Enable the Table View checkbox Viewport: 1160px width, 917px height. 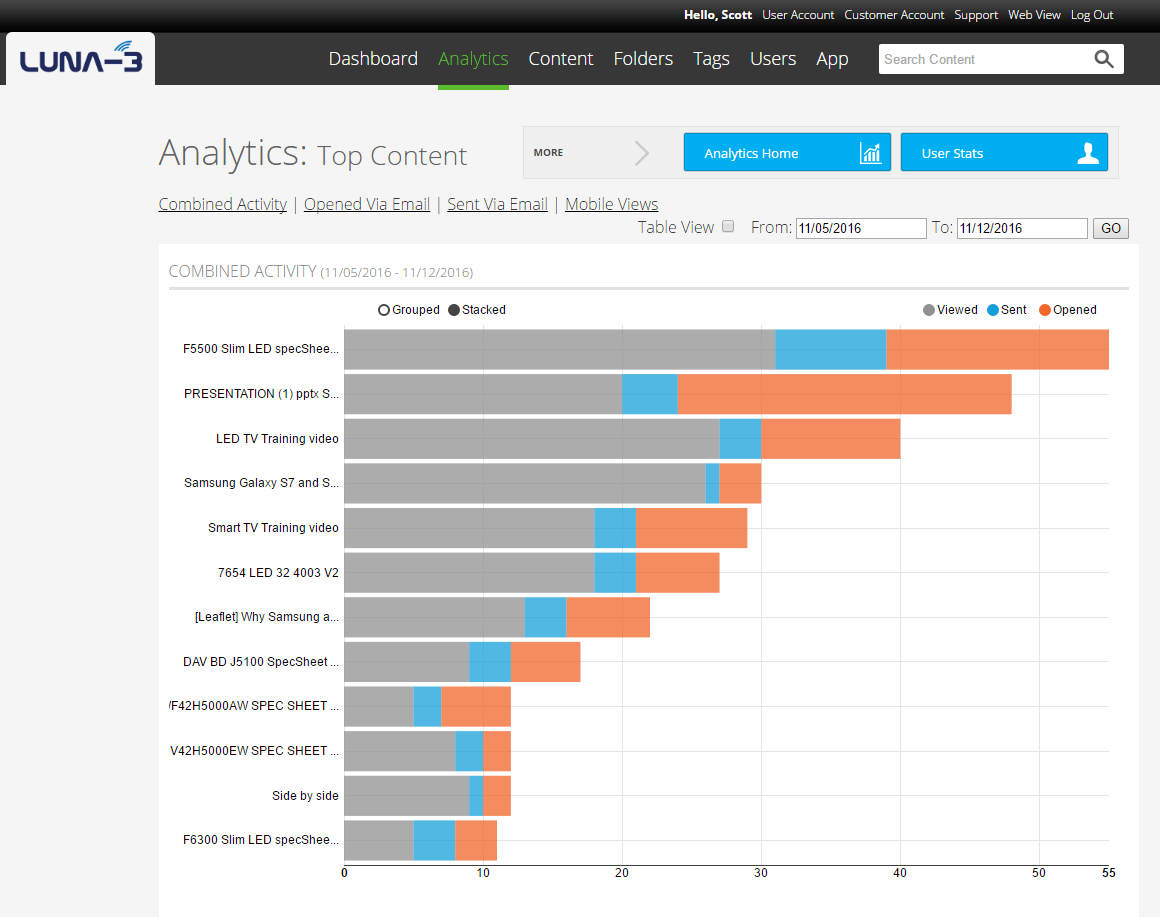728,226
